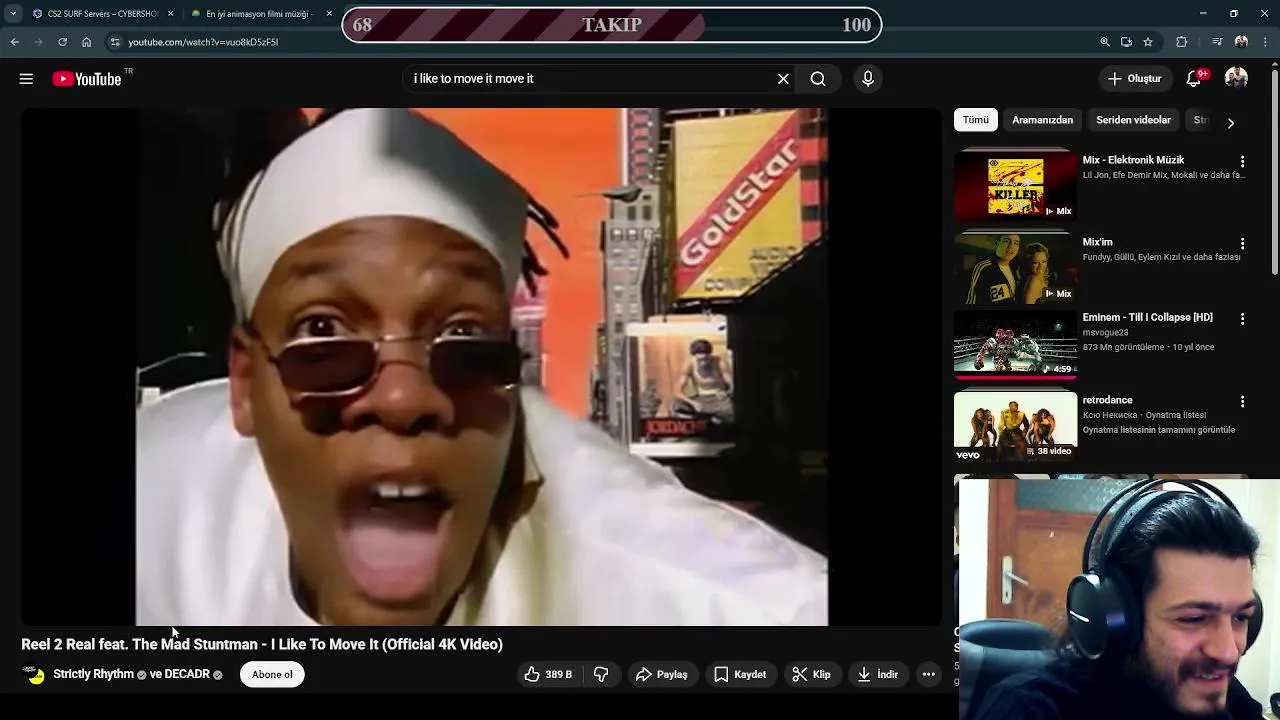Screen dimensions: 1280x720
Task: Open the Mix - Elektronik Müzik thumbnail
Action: click(1015, 185)
